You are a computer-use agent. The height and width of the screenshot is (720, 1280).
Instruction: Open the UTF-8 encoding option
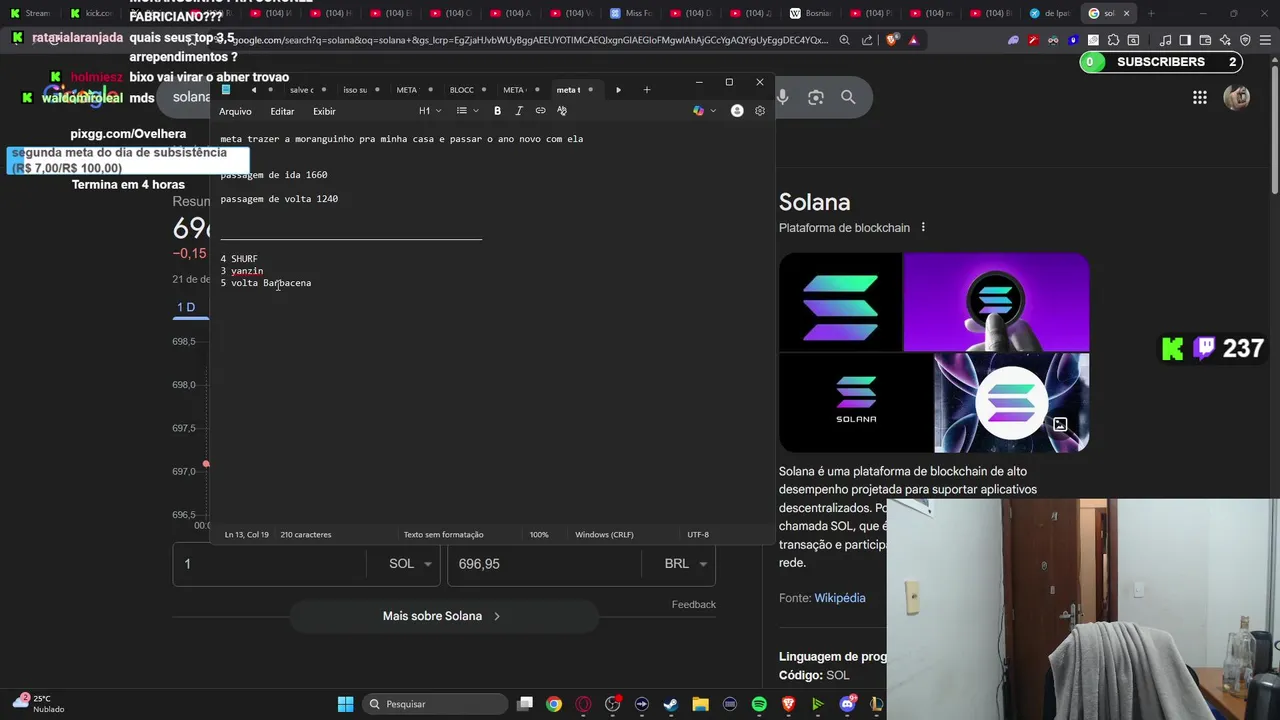tap(698, 535)
